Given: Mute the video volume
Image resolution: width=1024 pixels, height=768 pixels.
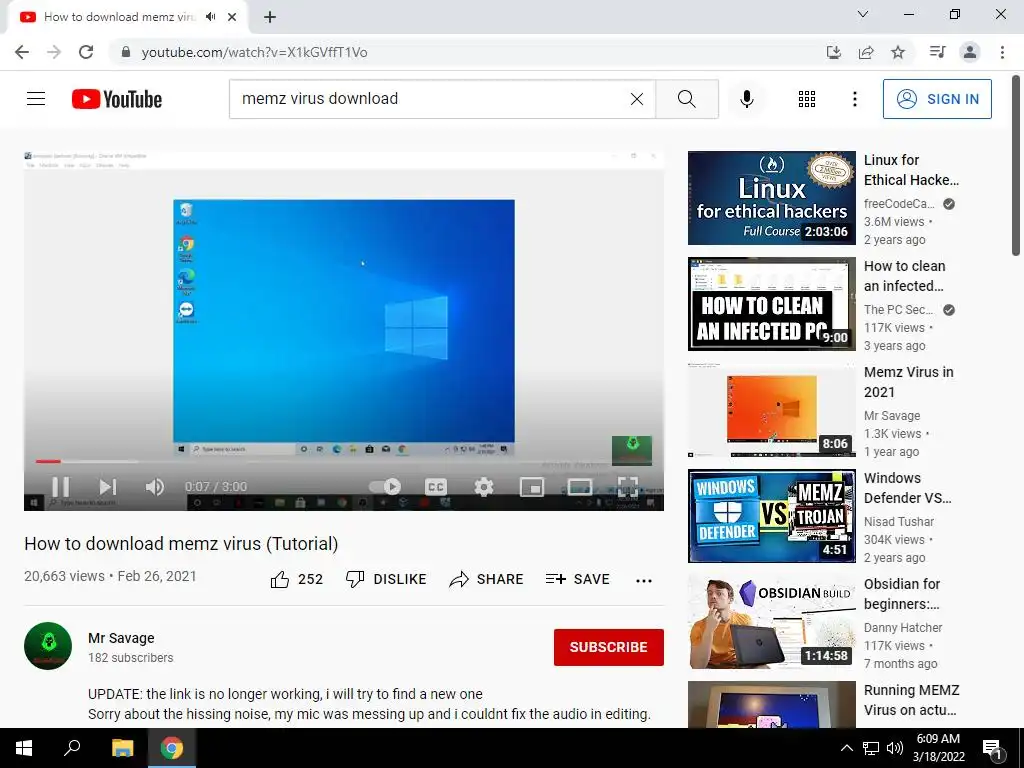Looking at the screenshot, I should tap(155, 487).
